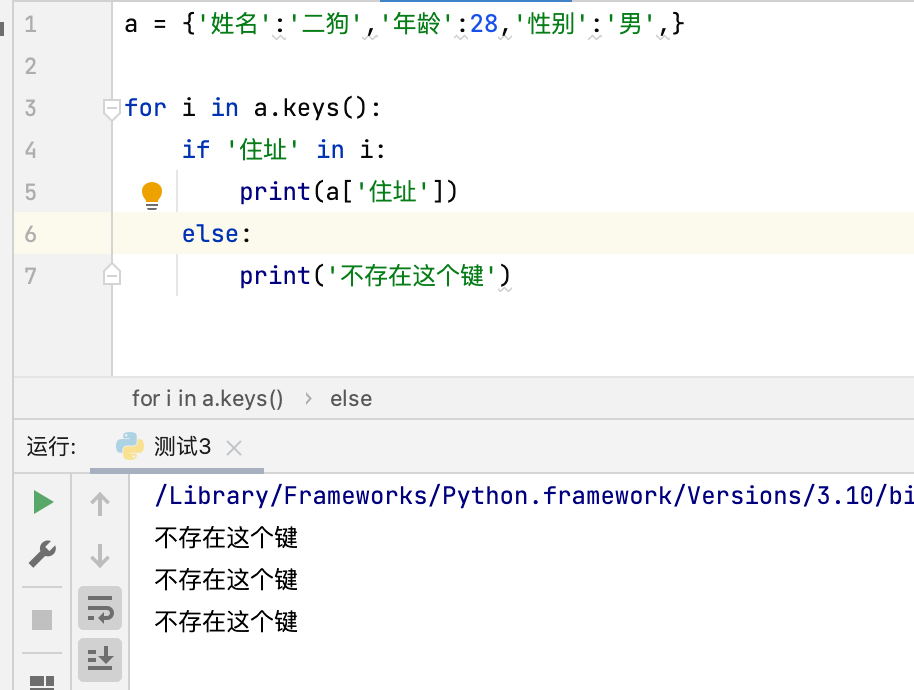Close the 测试3 run tab

(234, 448)
